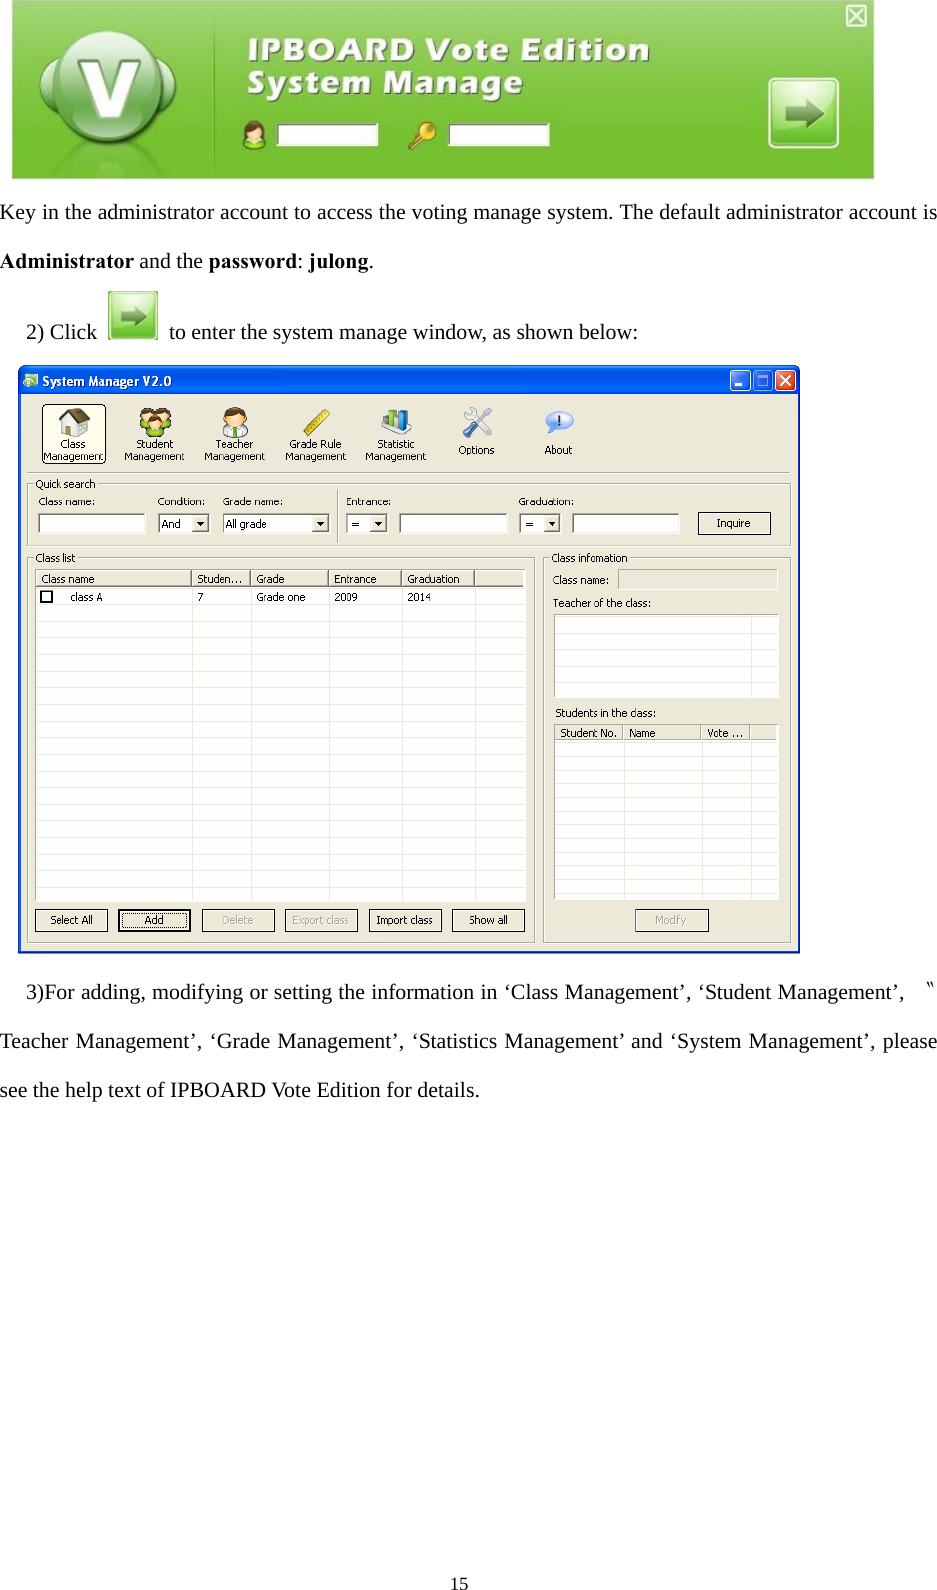
Task: Click the Show all button
Action: (x=488, y=920)
